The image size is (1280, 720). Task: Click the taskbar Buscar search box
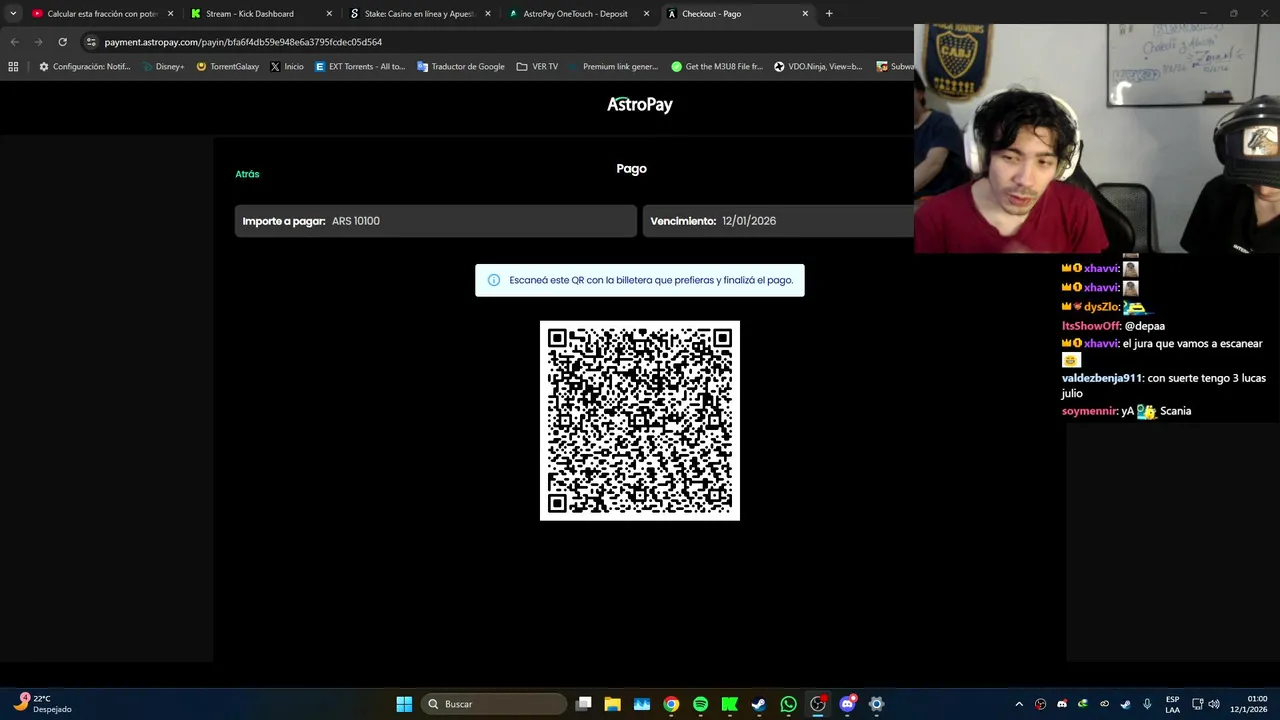(493, 704)
